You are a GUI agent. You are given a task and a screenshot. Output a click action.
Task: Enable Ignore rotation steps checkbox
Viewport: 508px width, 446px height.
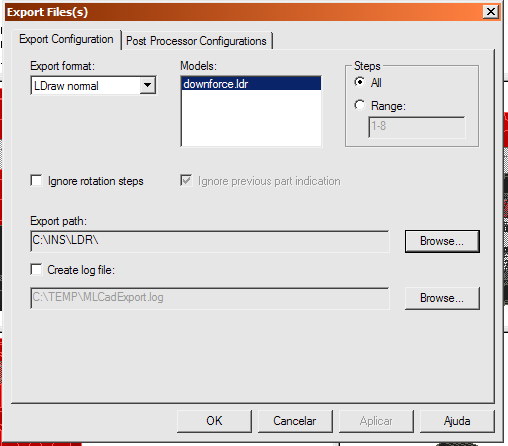point(36,181)
